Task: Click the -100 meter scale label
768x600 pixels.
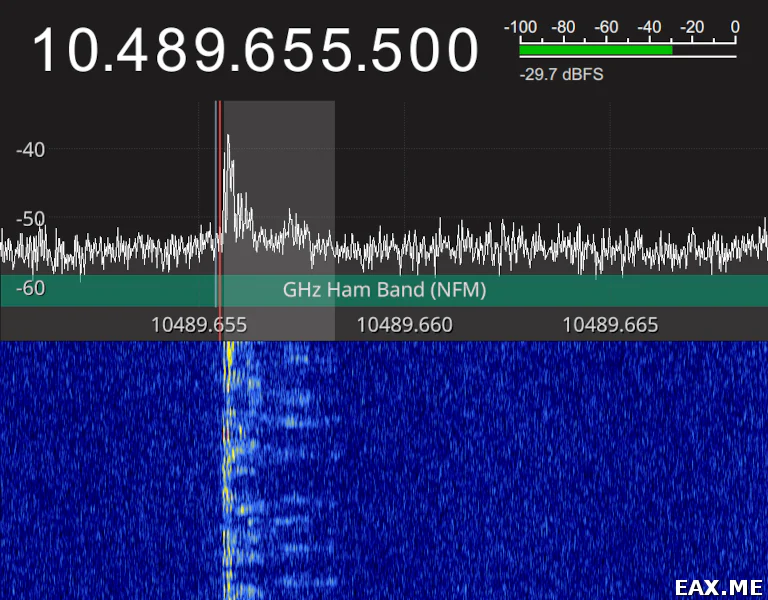Action: 520,27
